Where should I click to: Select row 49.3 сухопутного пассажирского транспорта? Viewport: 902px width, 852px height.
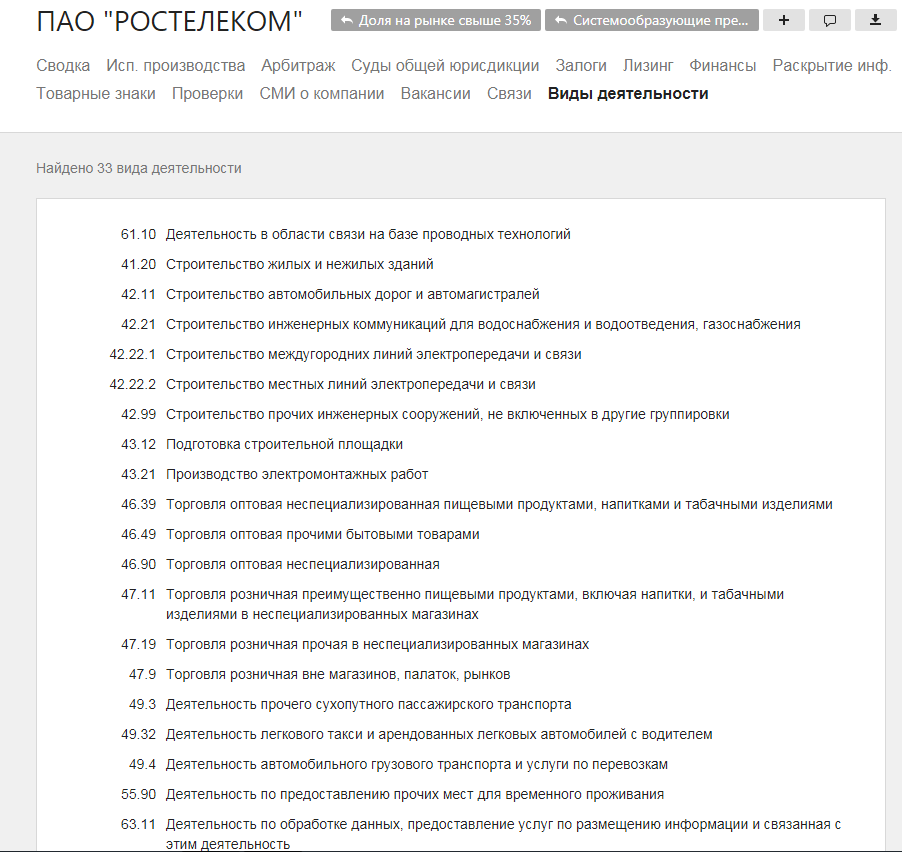[350, 704]
